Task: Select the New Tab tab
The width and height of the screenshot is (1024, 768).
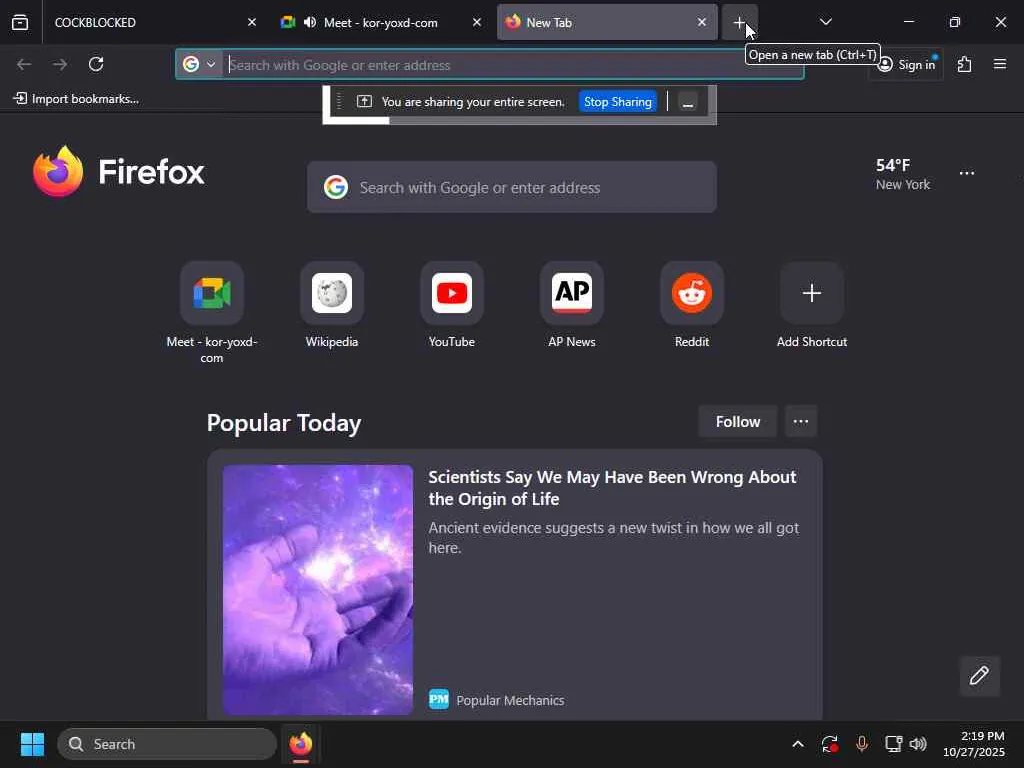Action: pos(607,22)
